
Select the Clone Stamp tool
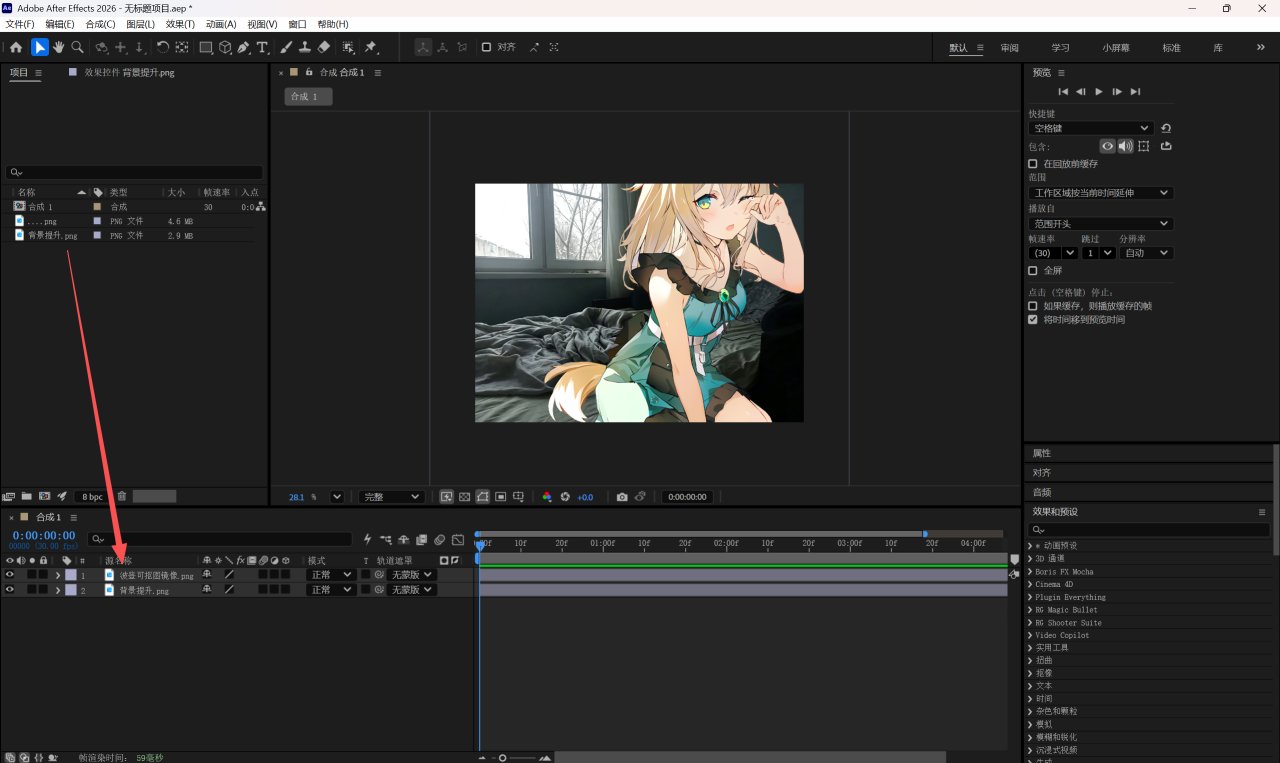pyautogui.click(x=305, y=47)
